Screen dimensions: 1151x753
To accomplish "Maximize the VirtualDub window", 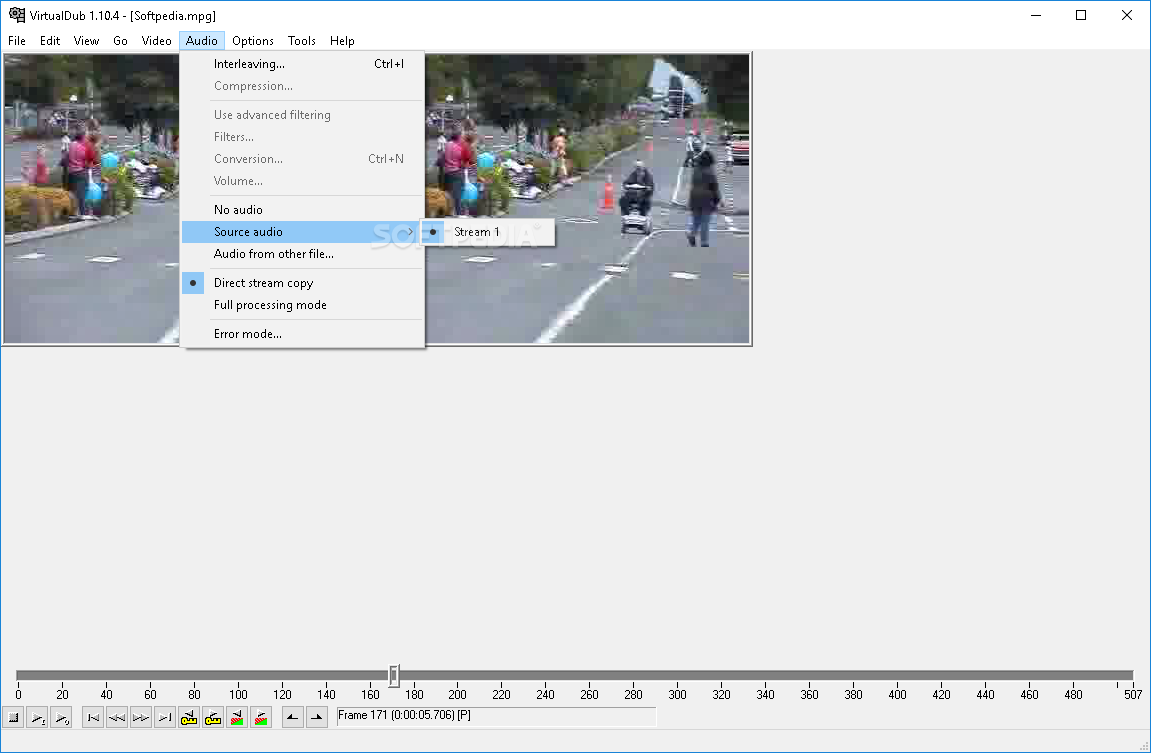I will point(1081,15).
